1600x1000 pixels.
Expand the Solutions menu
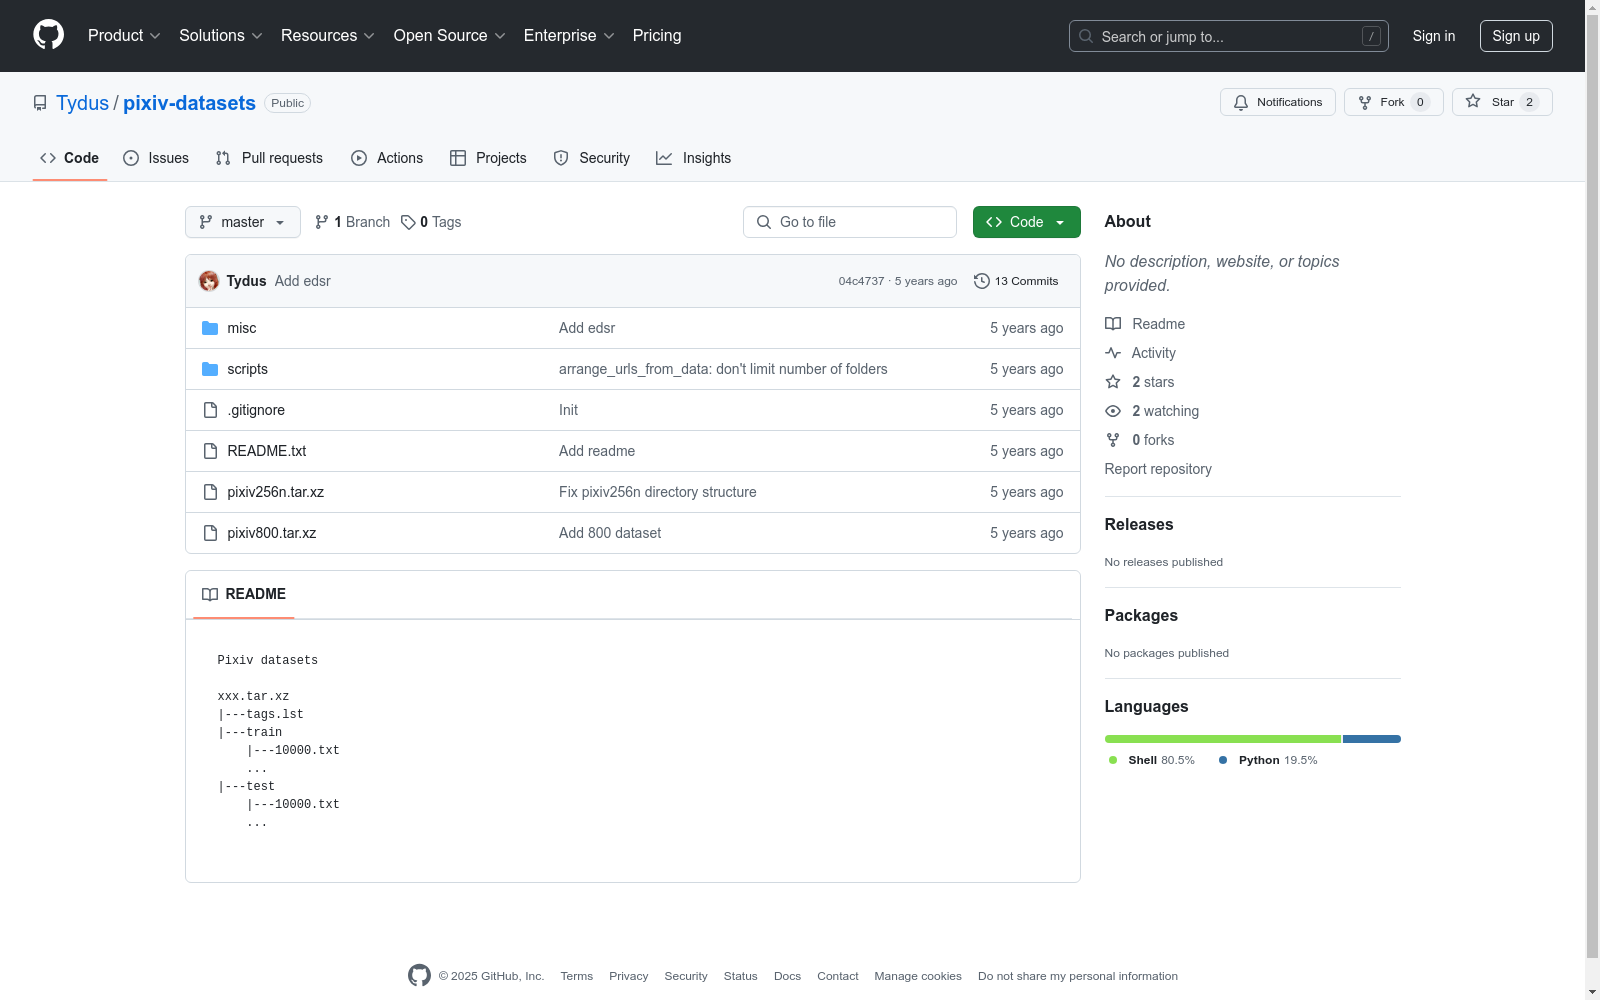point(221,35)
